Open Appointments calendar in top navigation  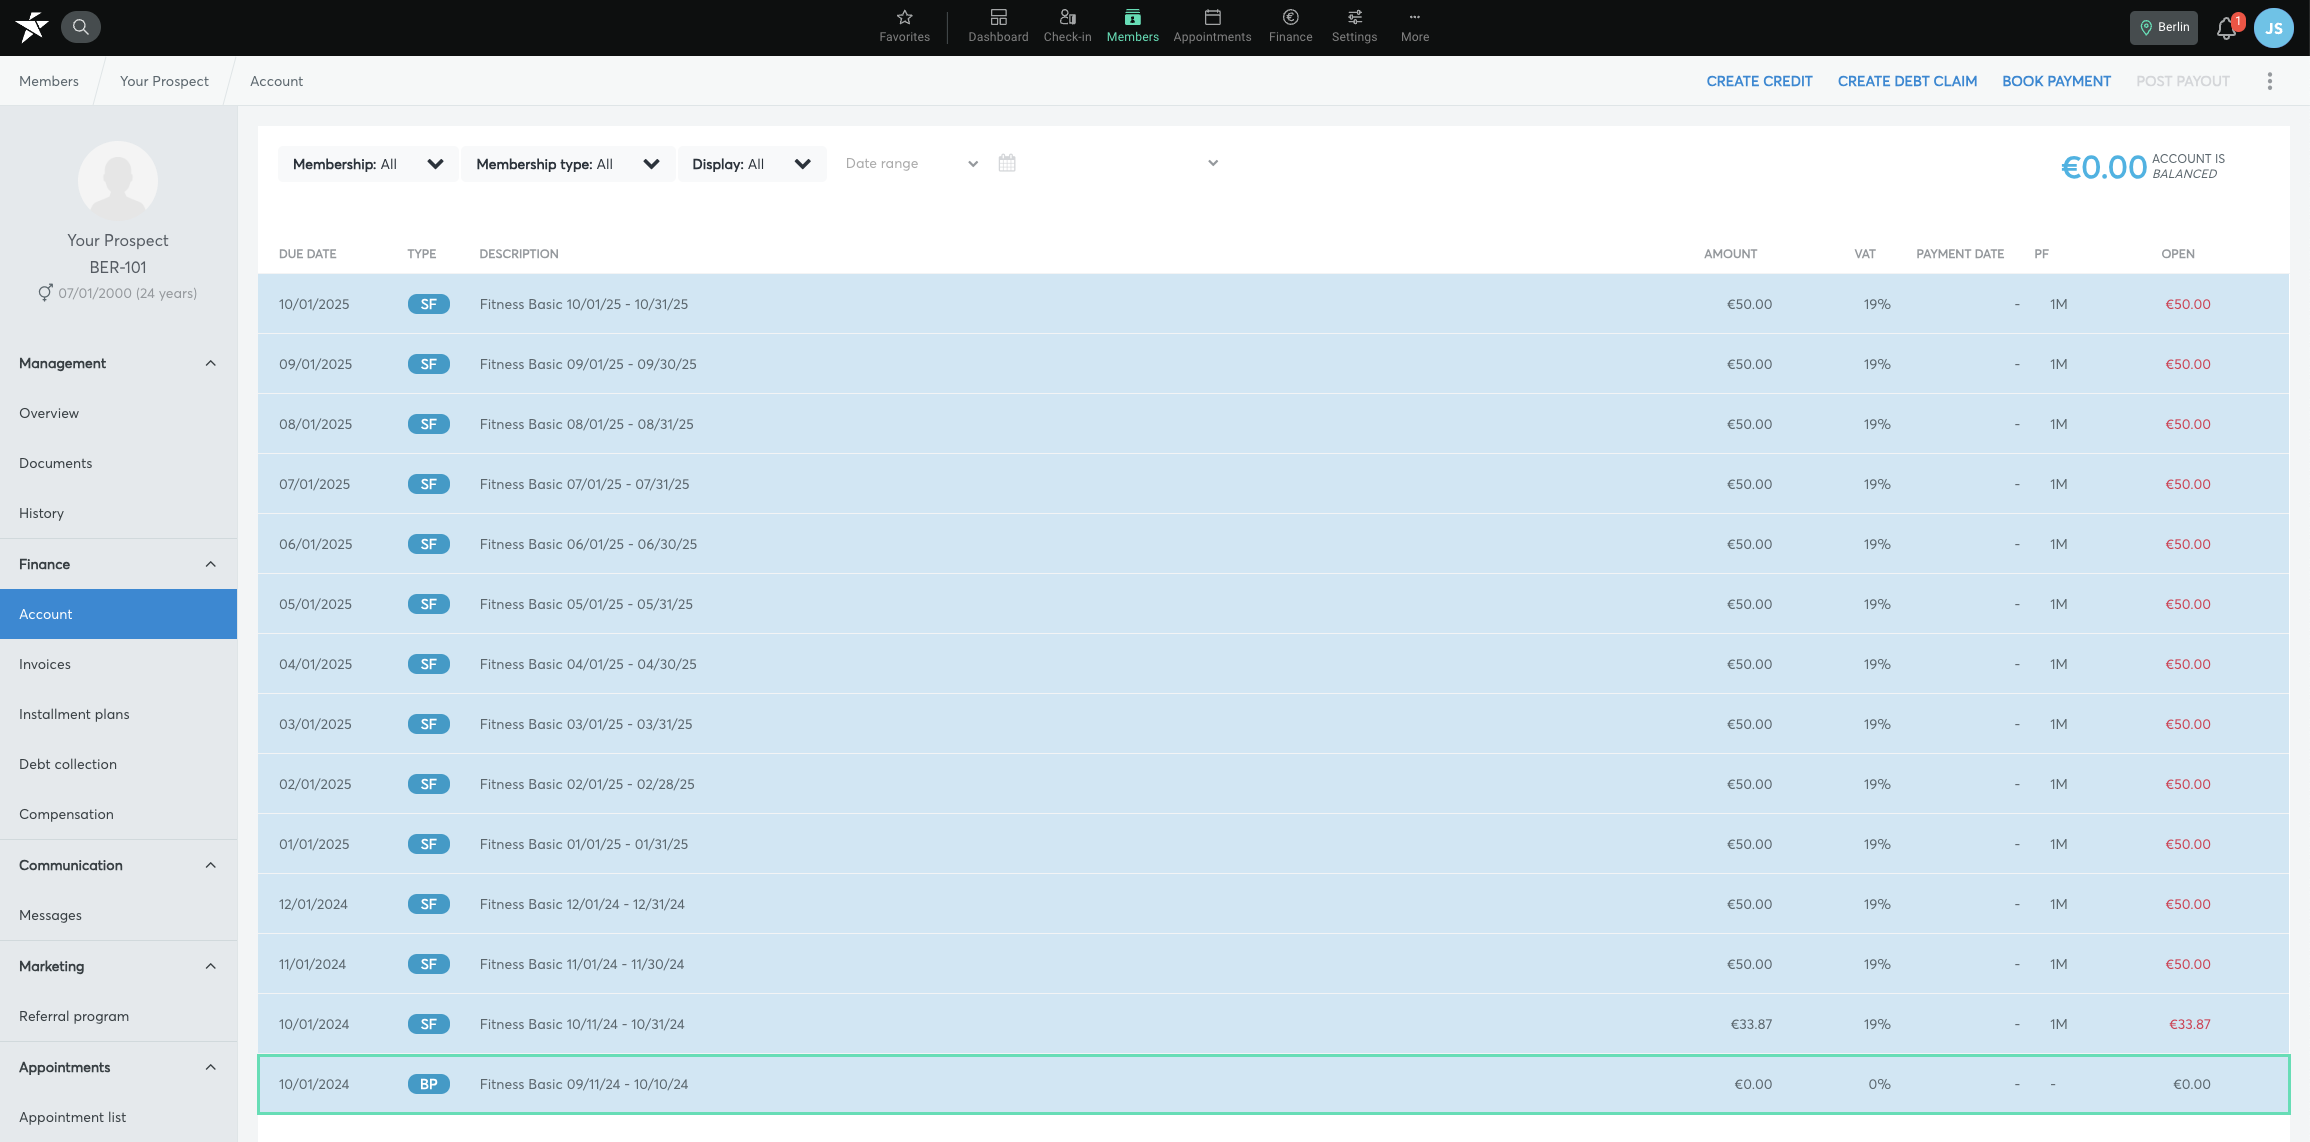[x=1212, y=27]
